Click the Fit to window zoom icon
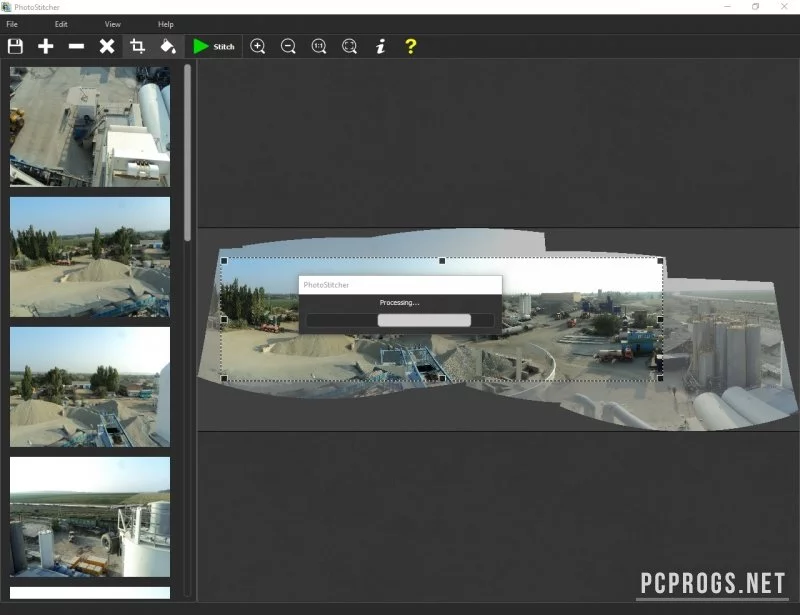This screenshot has height=615, width=800. (349, 46)
